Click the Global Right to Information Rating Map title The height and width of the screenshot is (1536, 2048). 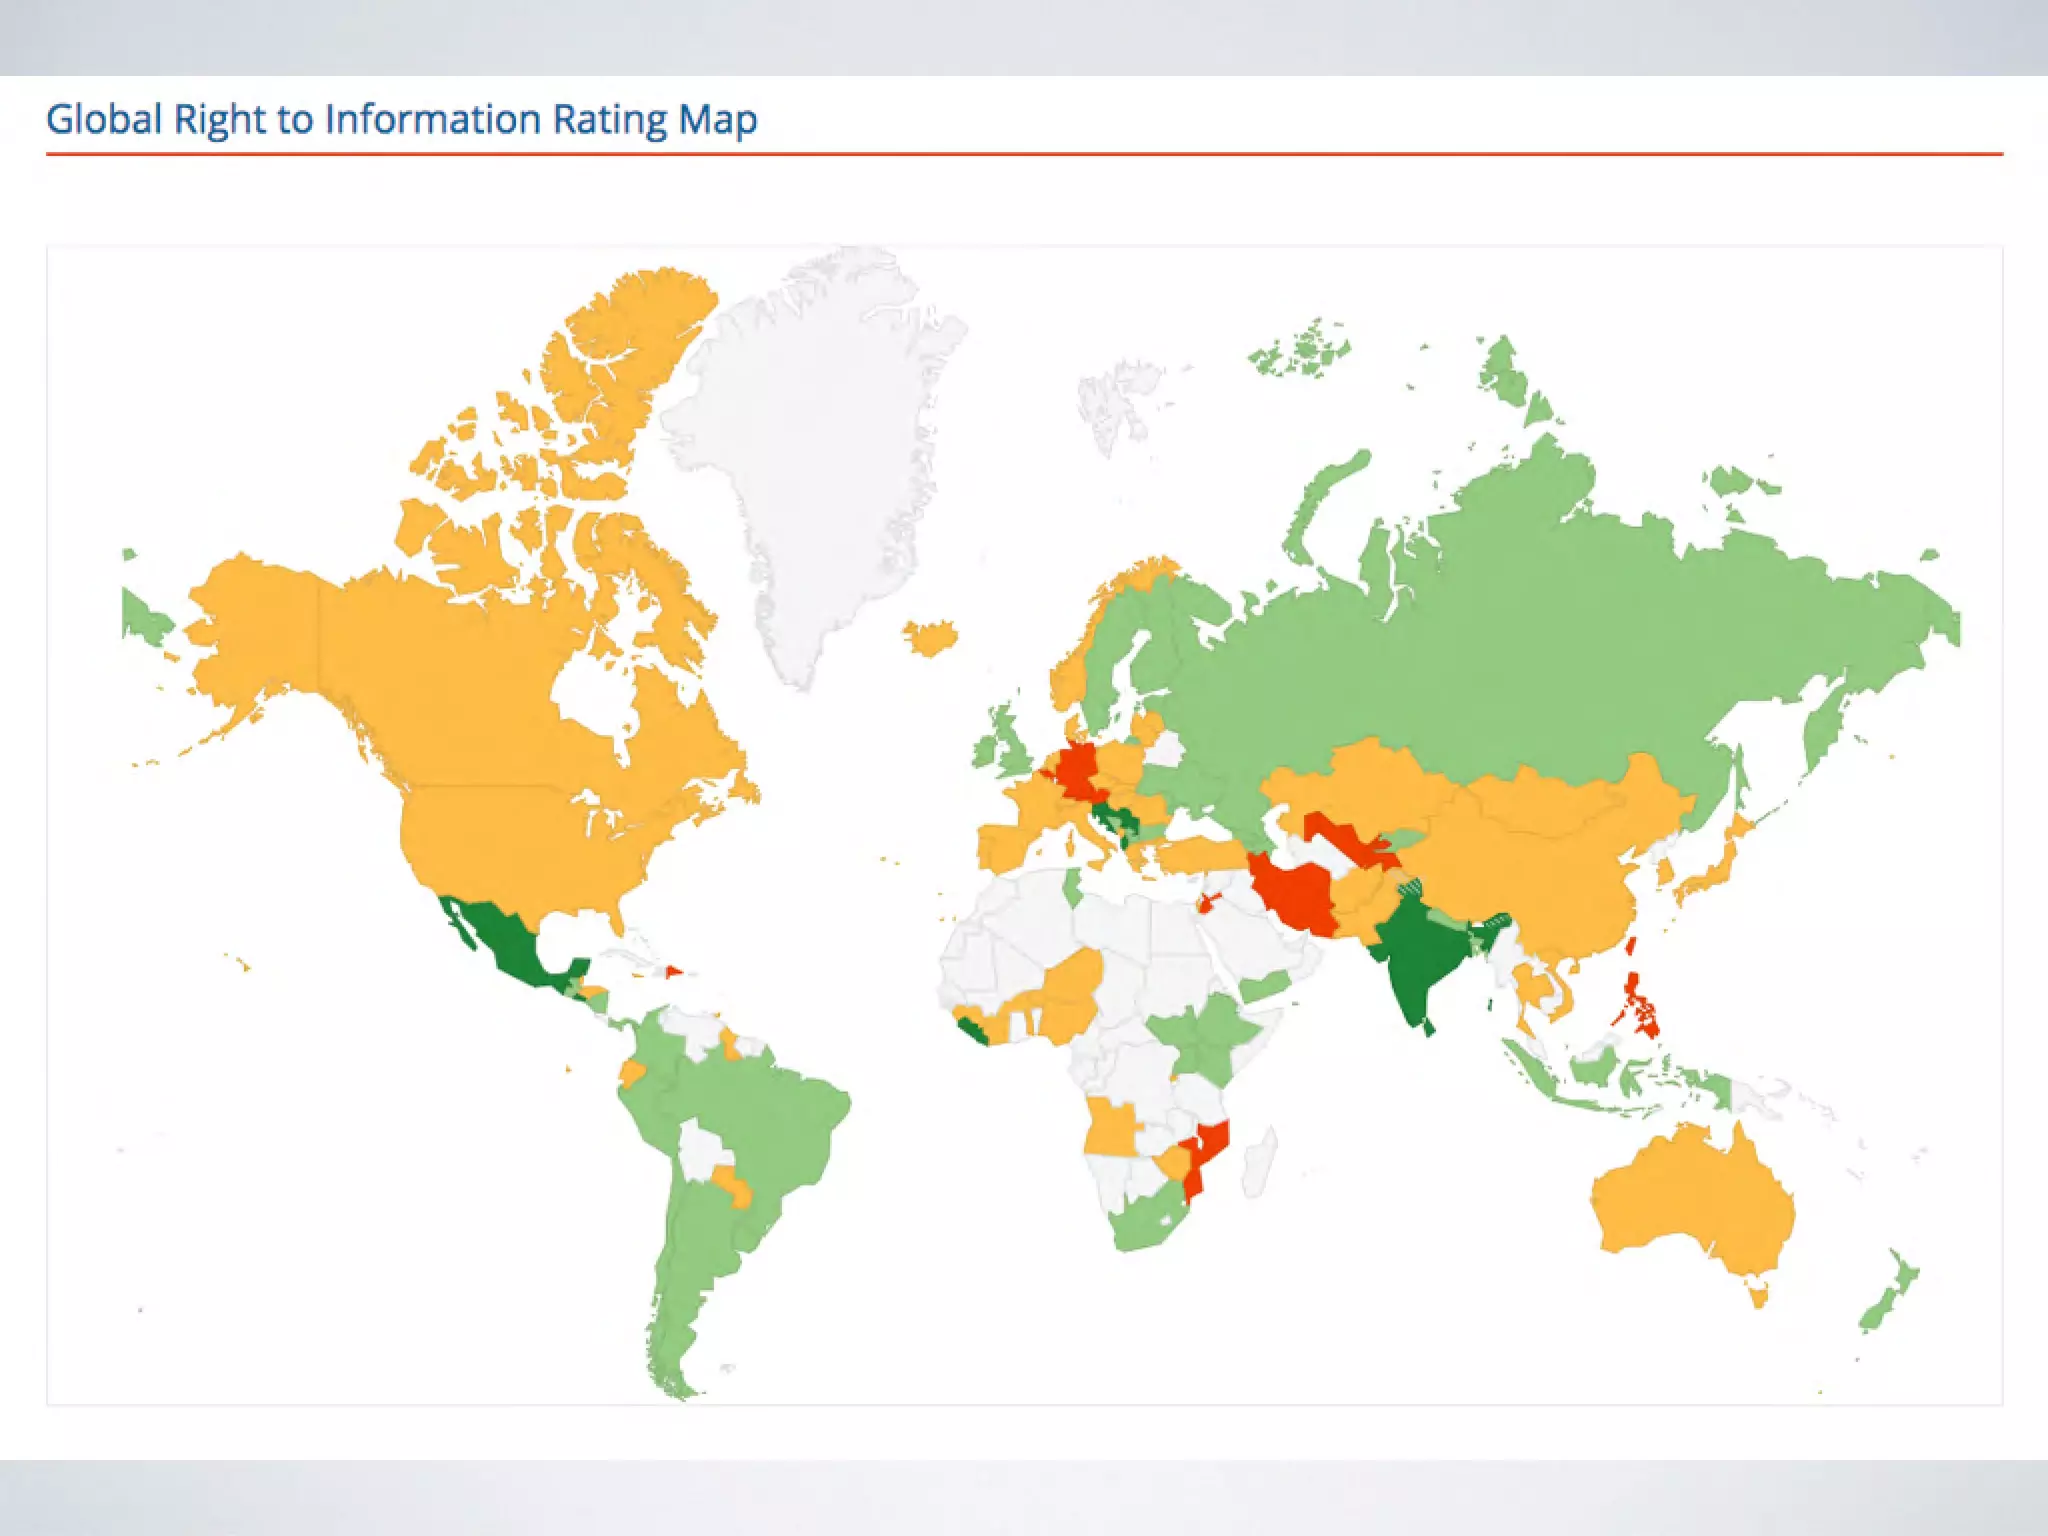coord(401,119)
